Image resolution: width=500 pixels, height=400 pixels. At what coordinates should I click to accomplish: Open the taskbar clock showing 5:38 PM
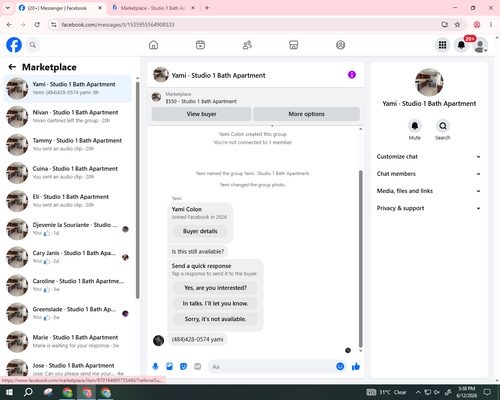click(467, 392)
